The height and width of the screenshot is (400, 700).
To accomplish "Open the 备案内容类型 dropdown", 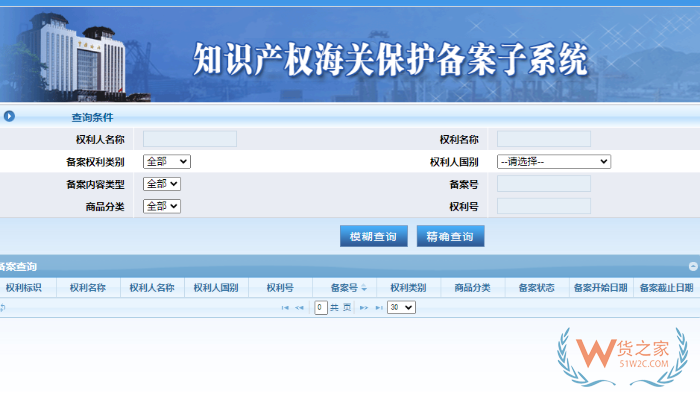I will [x=162, y=184].
